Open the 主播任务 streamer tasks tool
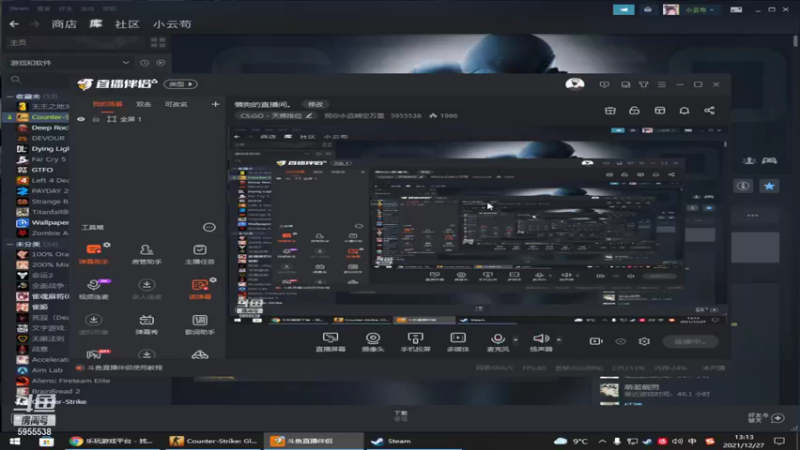800x450 pixels. point(199,254)
